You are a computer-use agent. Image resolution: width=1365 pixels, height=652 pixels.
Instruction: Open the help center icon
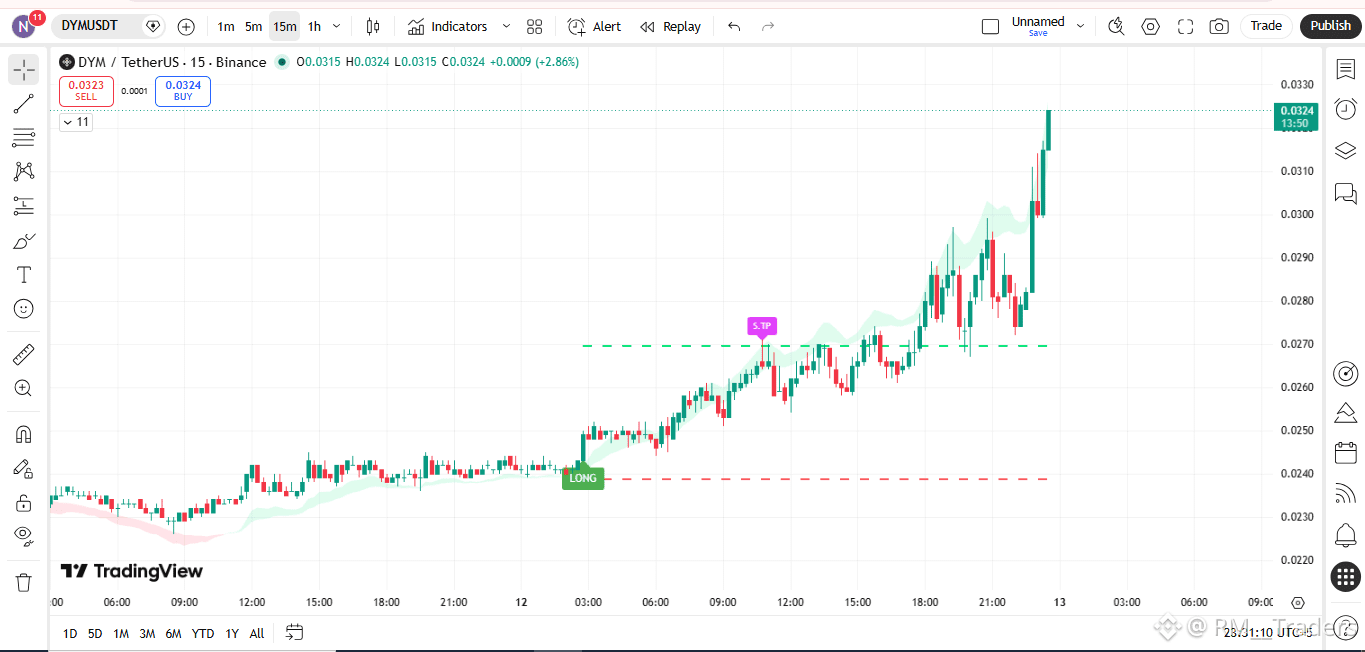1345,627
